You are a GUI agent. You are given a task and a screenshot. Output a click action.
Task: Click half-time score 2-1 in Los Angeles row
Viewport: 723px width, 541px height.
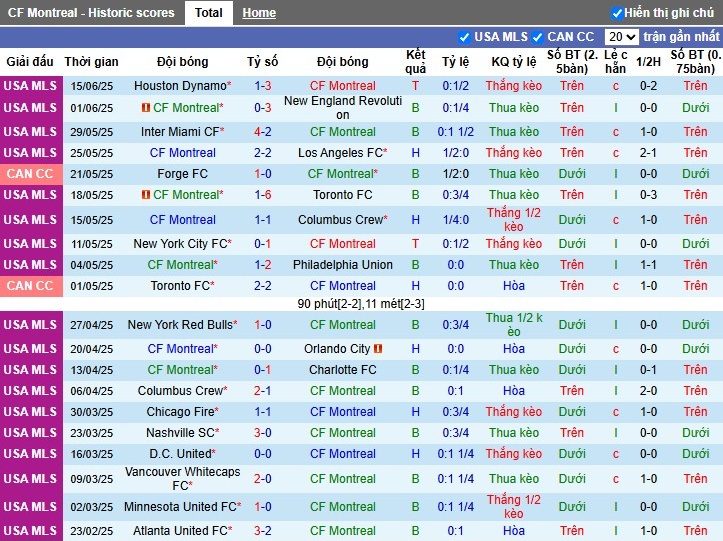648,153
